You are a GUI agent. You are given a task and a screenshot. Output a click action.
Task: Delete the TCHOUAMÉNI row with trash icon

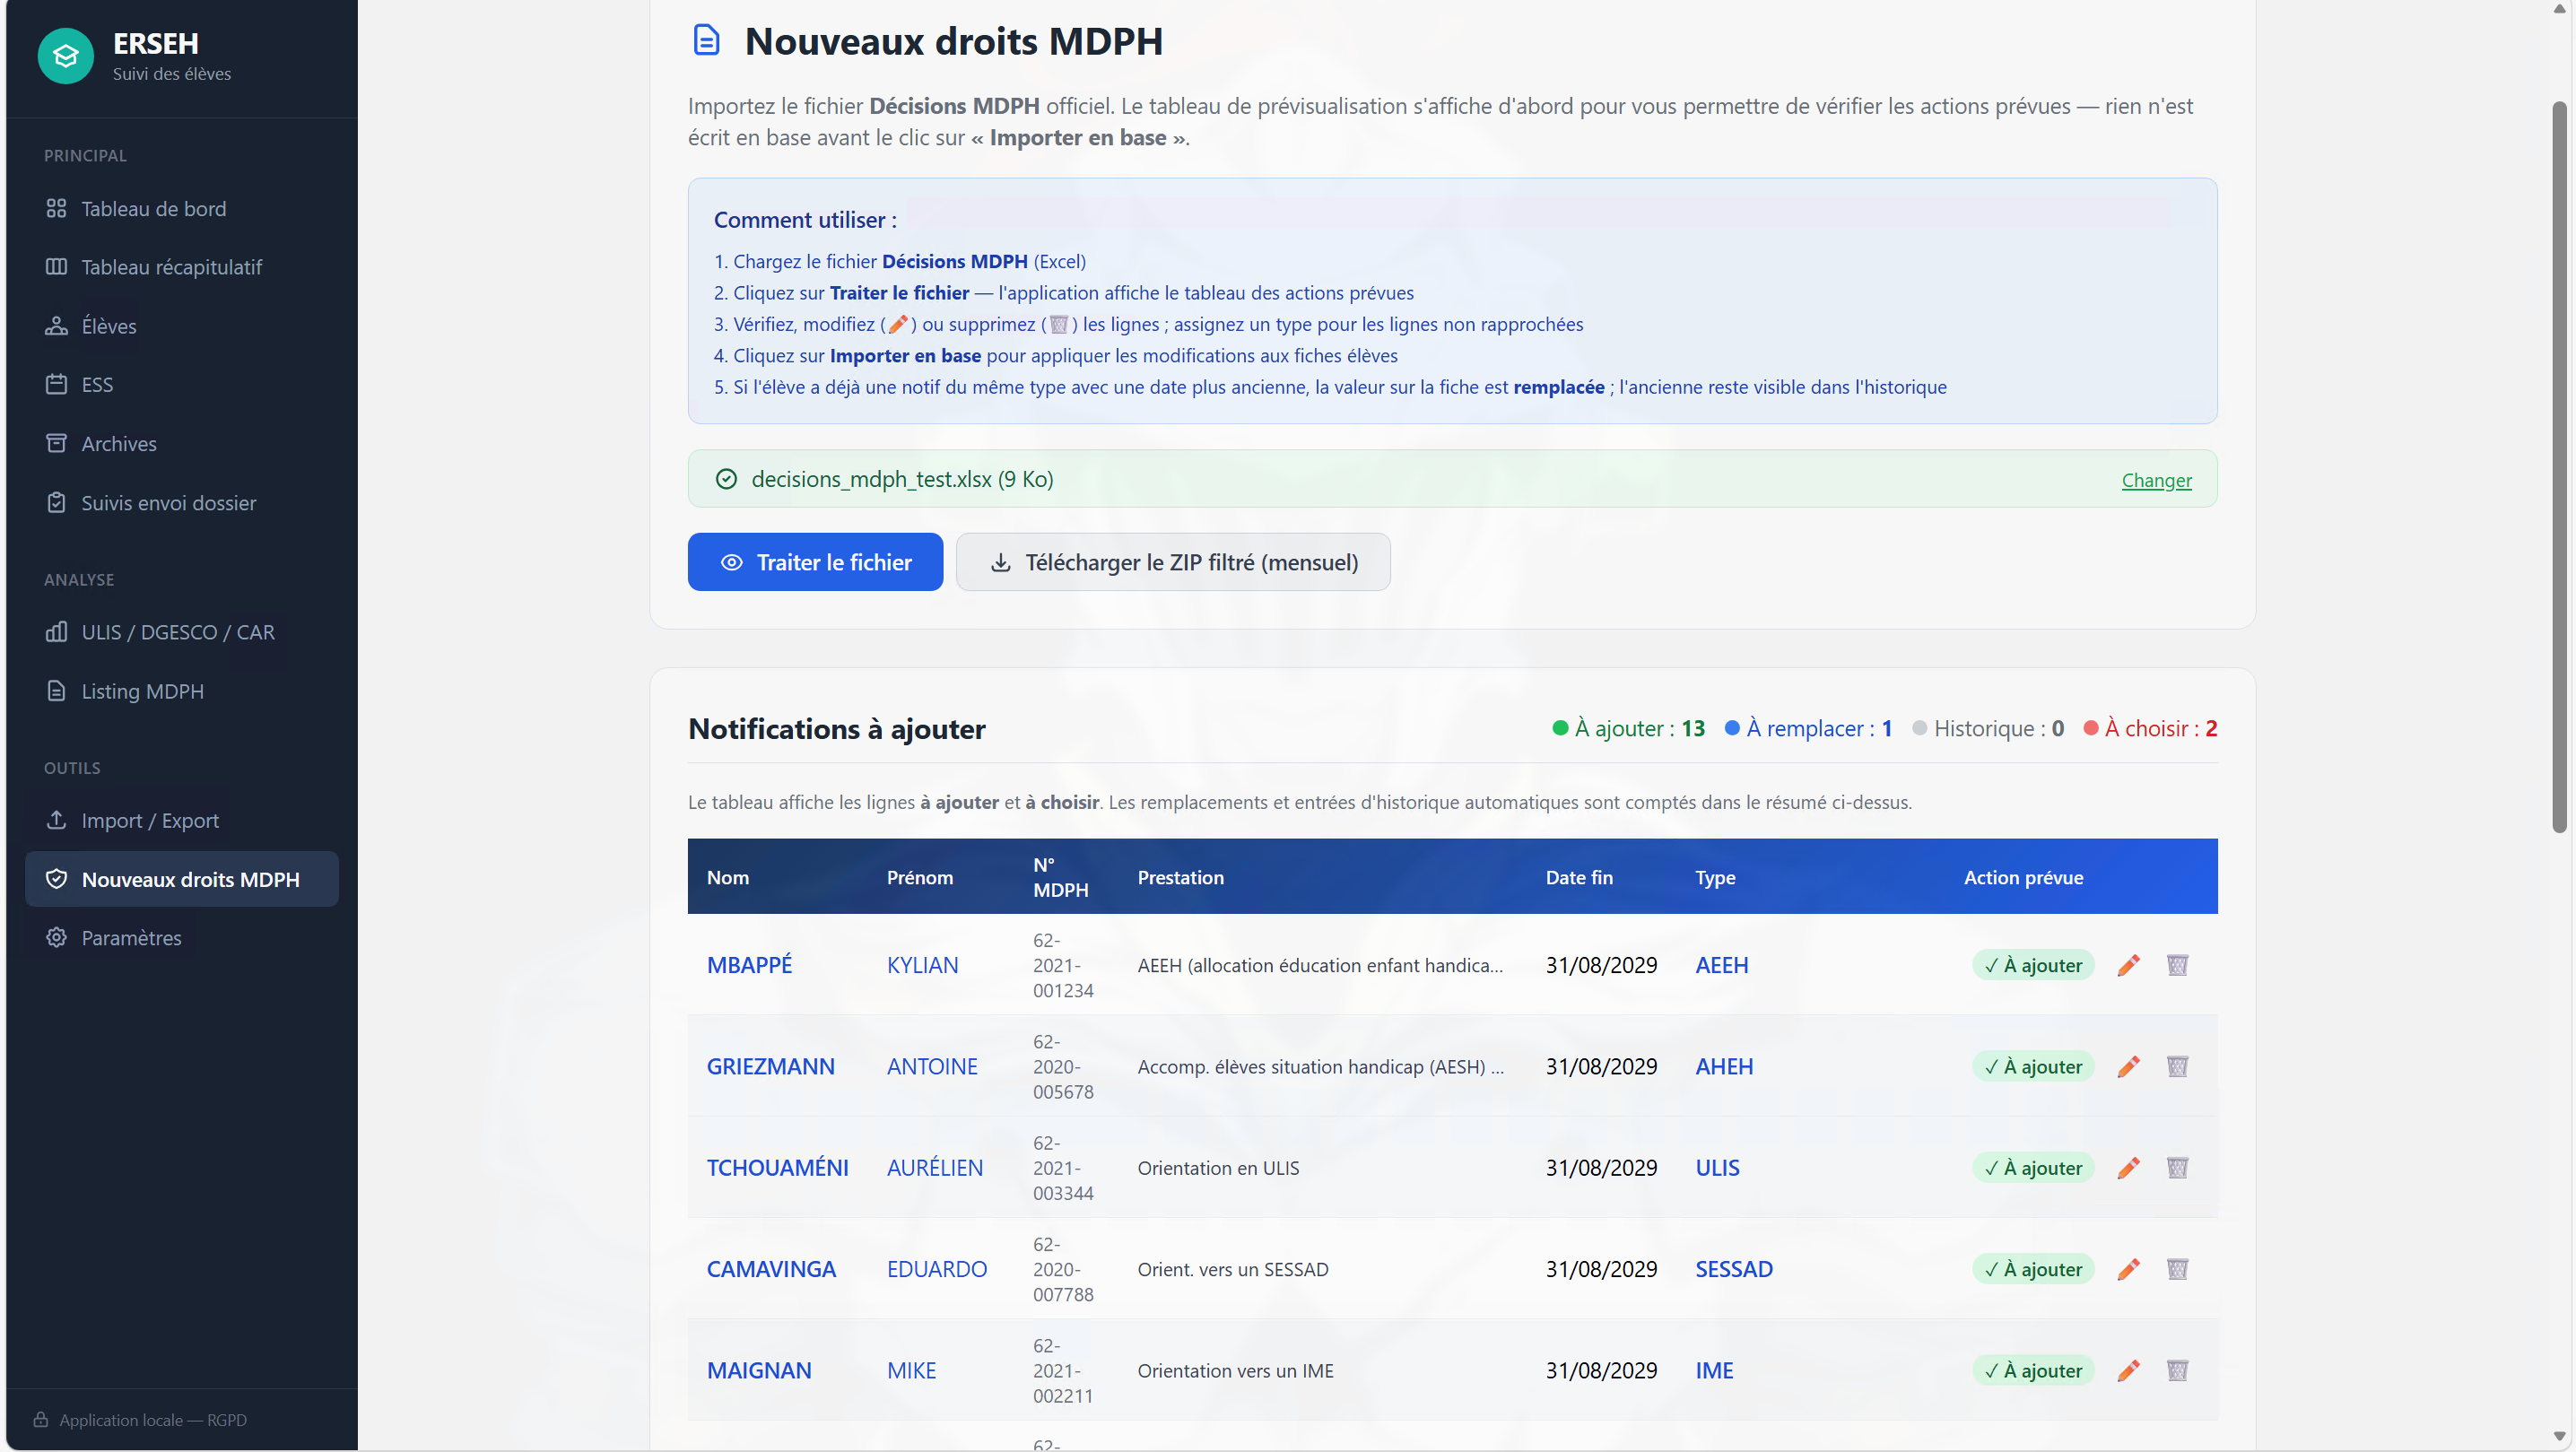click(x=2177, y=1168)
